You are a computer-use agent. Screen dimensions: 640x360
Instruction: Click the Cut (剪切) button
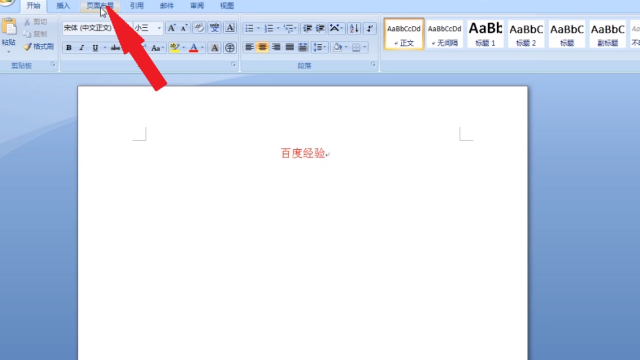click(36, 22)
